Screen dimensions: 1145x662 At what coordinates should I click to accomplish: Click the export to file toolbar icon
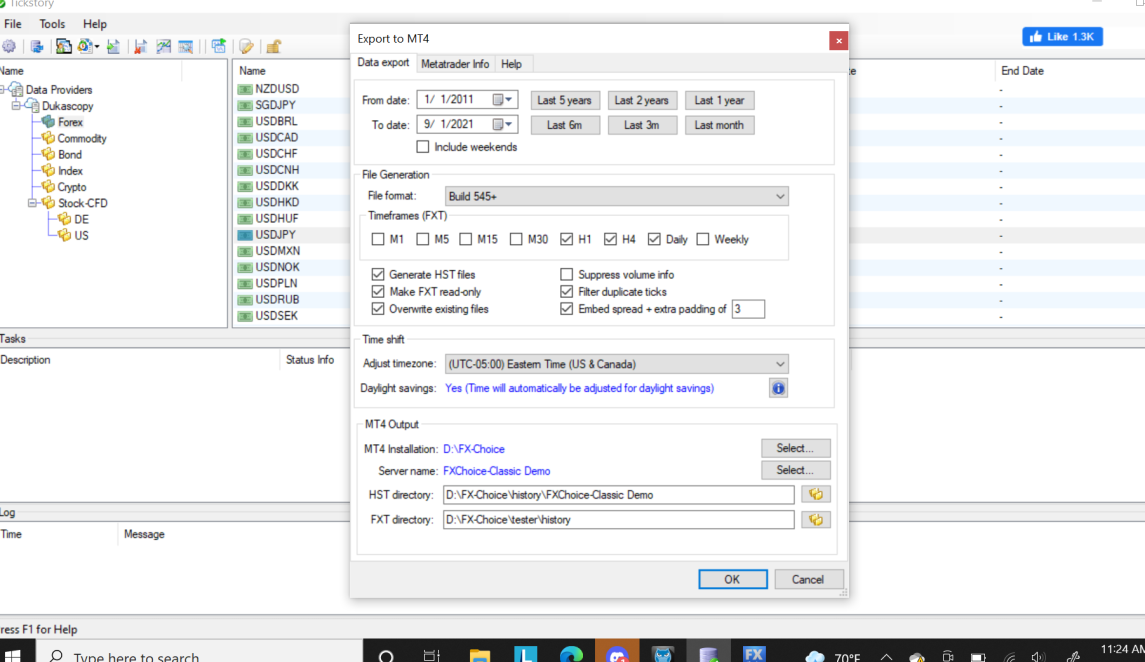(85, 46)
